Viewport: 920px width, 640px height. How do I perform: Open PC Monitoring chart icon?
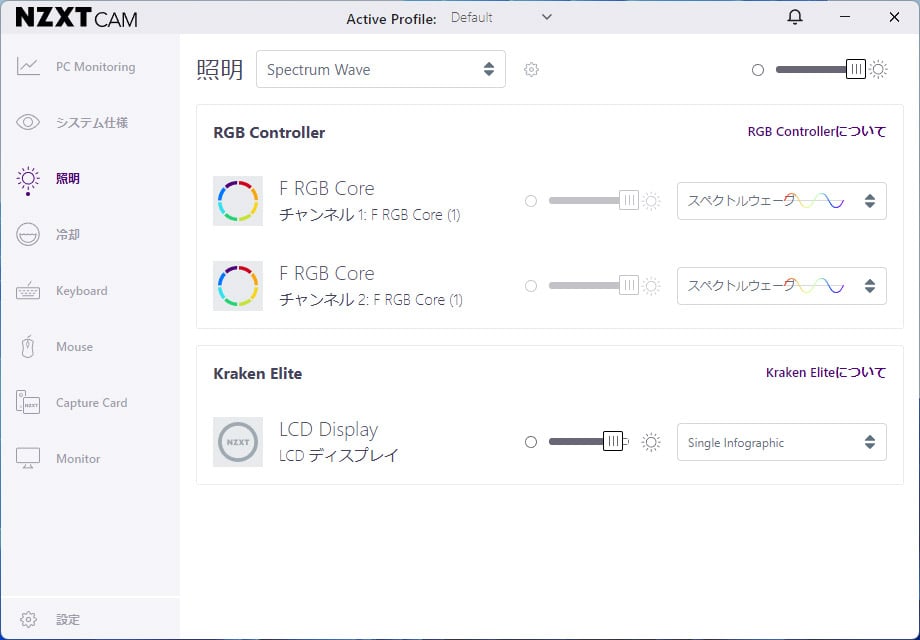click(28, 66)
